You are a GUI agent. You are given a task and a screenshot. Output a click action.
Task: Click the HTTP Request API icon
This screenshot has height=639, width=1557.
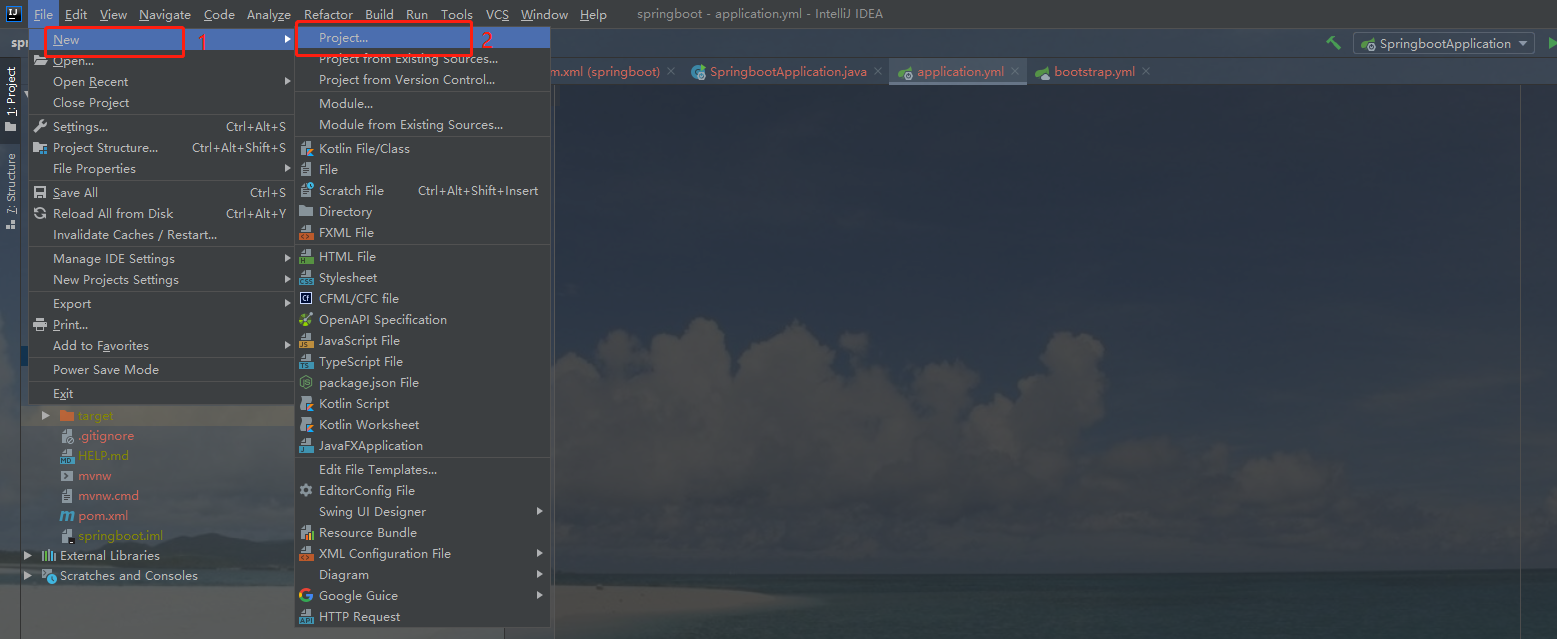point(306,617)
